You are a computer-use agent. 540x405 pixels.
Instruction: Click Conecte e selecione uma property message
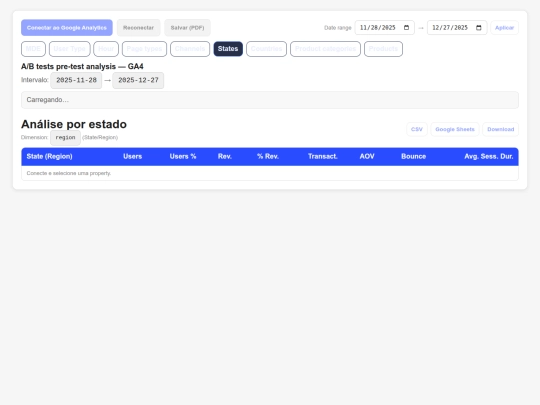point(69,173)
